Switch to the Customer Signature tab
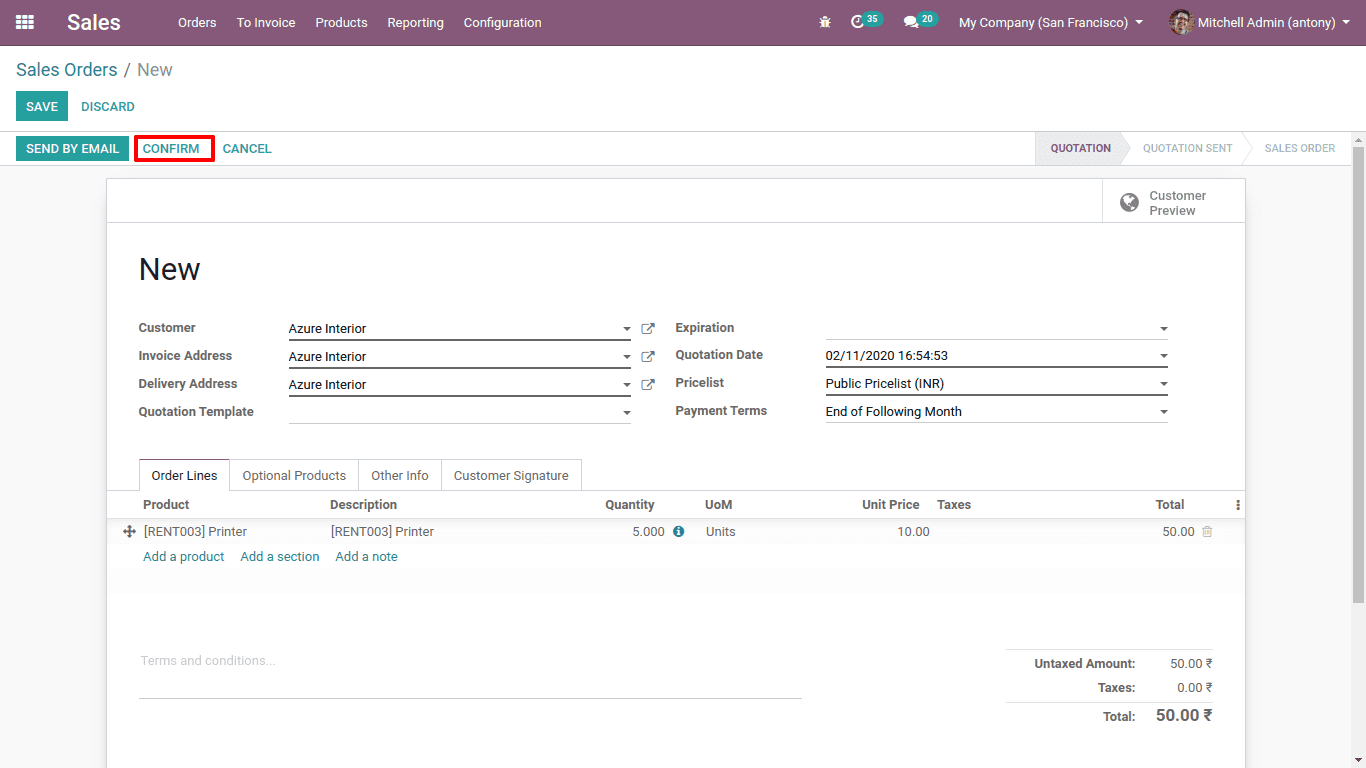The width and height of the screenshot is (1366, 768). click(511, 475)
